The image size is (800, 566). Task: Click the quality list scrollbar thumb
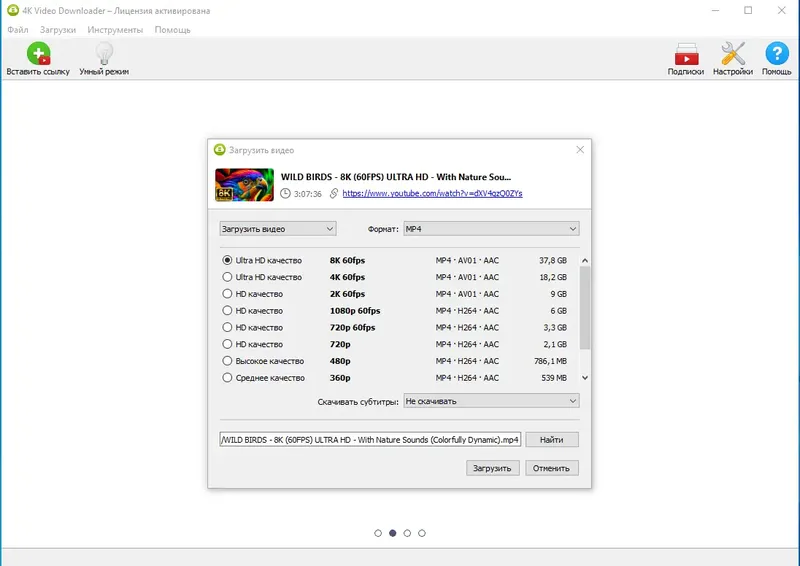pos(585,308)
